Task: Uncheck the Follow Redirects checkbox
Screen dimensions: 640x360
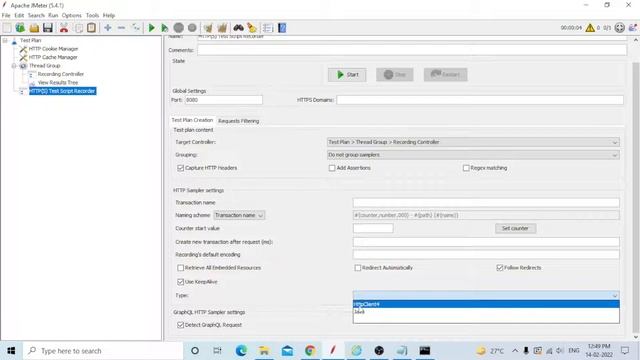Action: (500, 268)
